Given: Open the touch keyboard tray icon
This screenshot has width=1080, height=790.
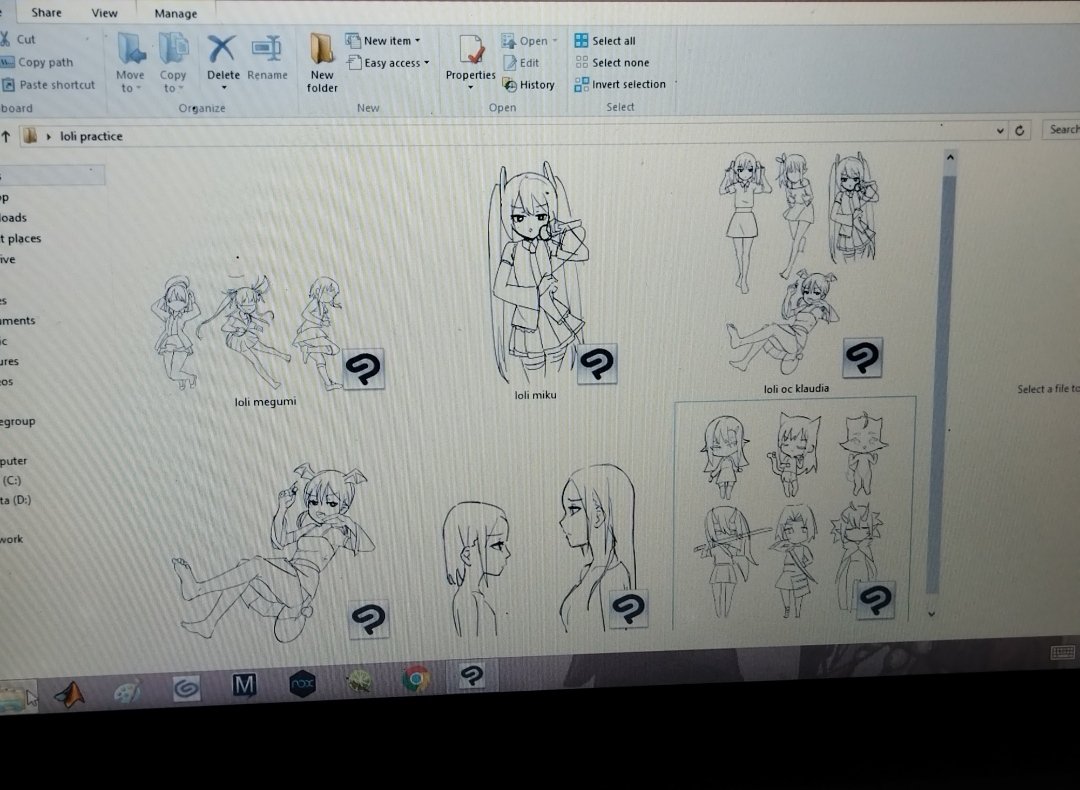Looking at the screenshot, I should 1062,652.
